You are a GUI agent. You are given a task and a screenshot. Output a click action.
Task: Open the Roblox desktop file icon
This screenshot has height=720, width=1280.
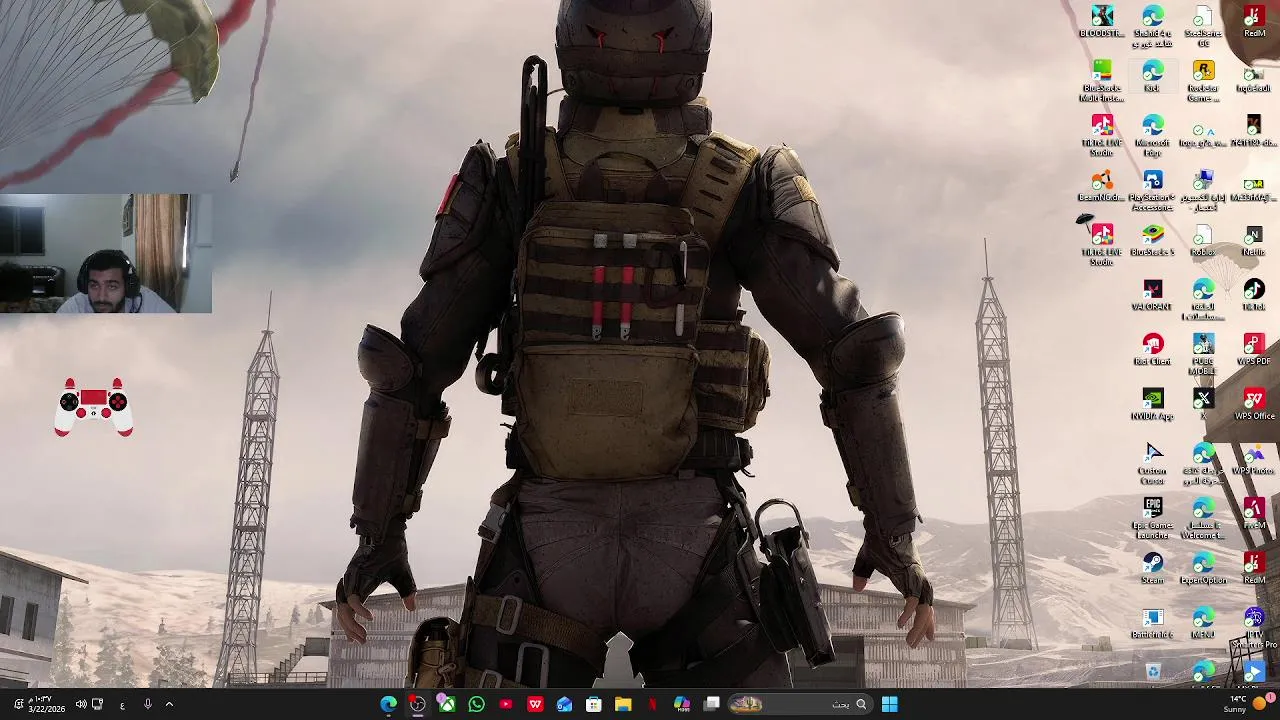click(1203, 240)
